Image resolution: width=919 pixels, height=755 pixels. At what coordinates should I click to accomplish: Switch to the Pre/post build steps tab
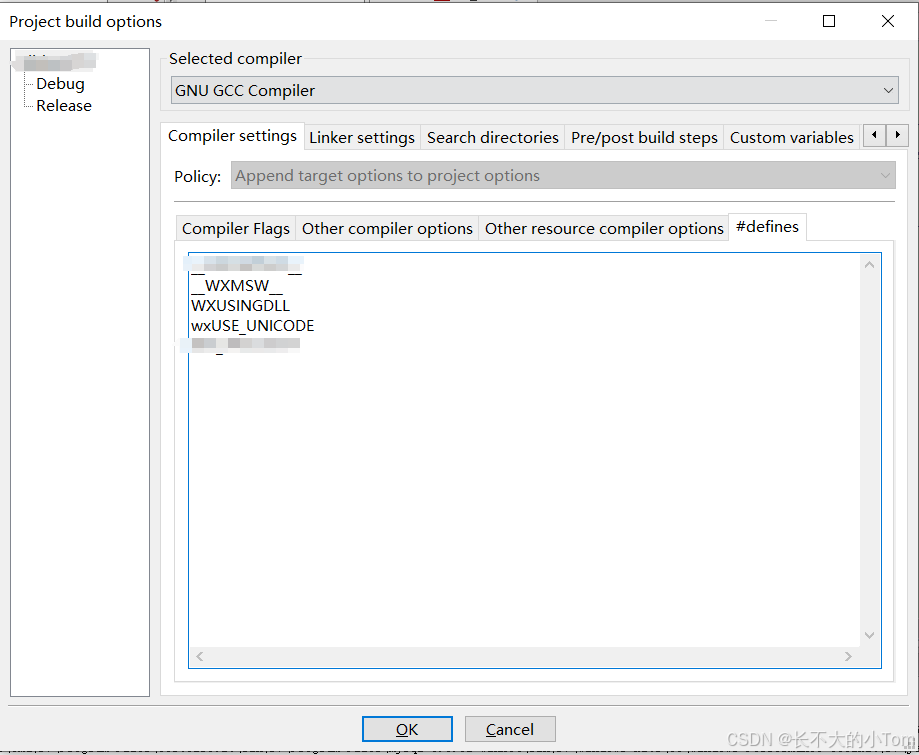[x=644, y=137]
